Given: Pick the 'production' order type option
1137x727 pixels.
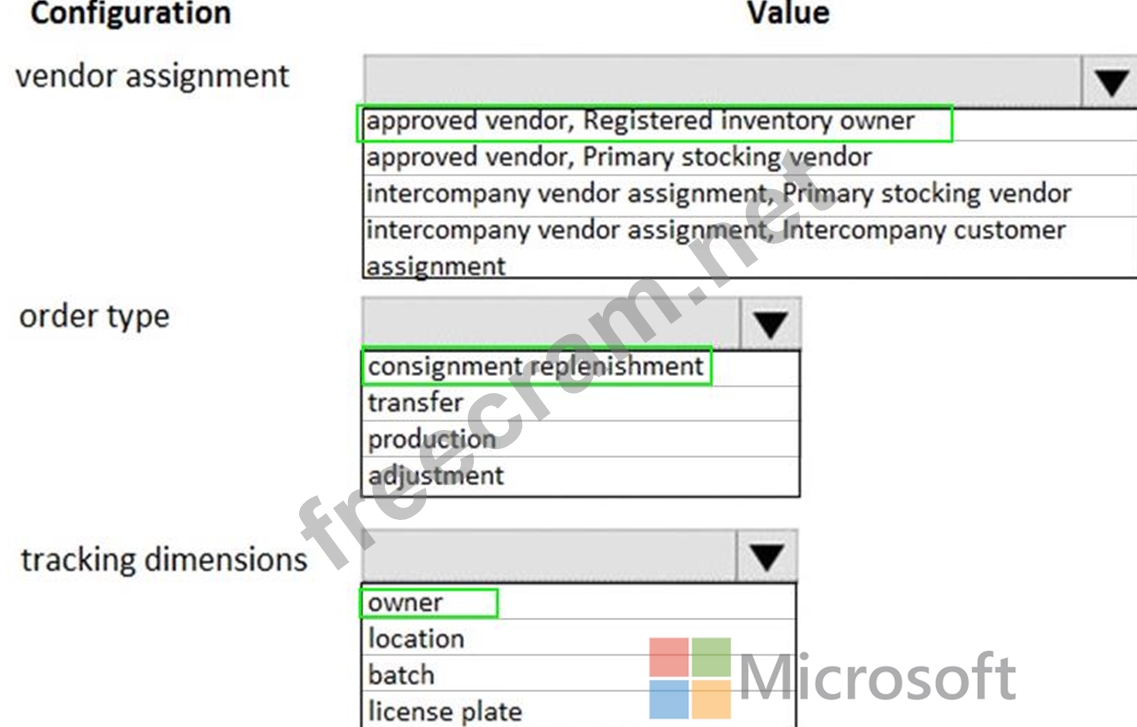Looking at the screenshot, I should pos(431,439).
